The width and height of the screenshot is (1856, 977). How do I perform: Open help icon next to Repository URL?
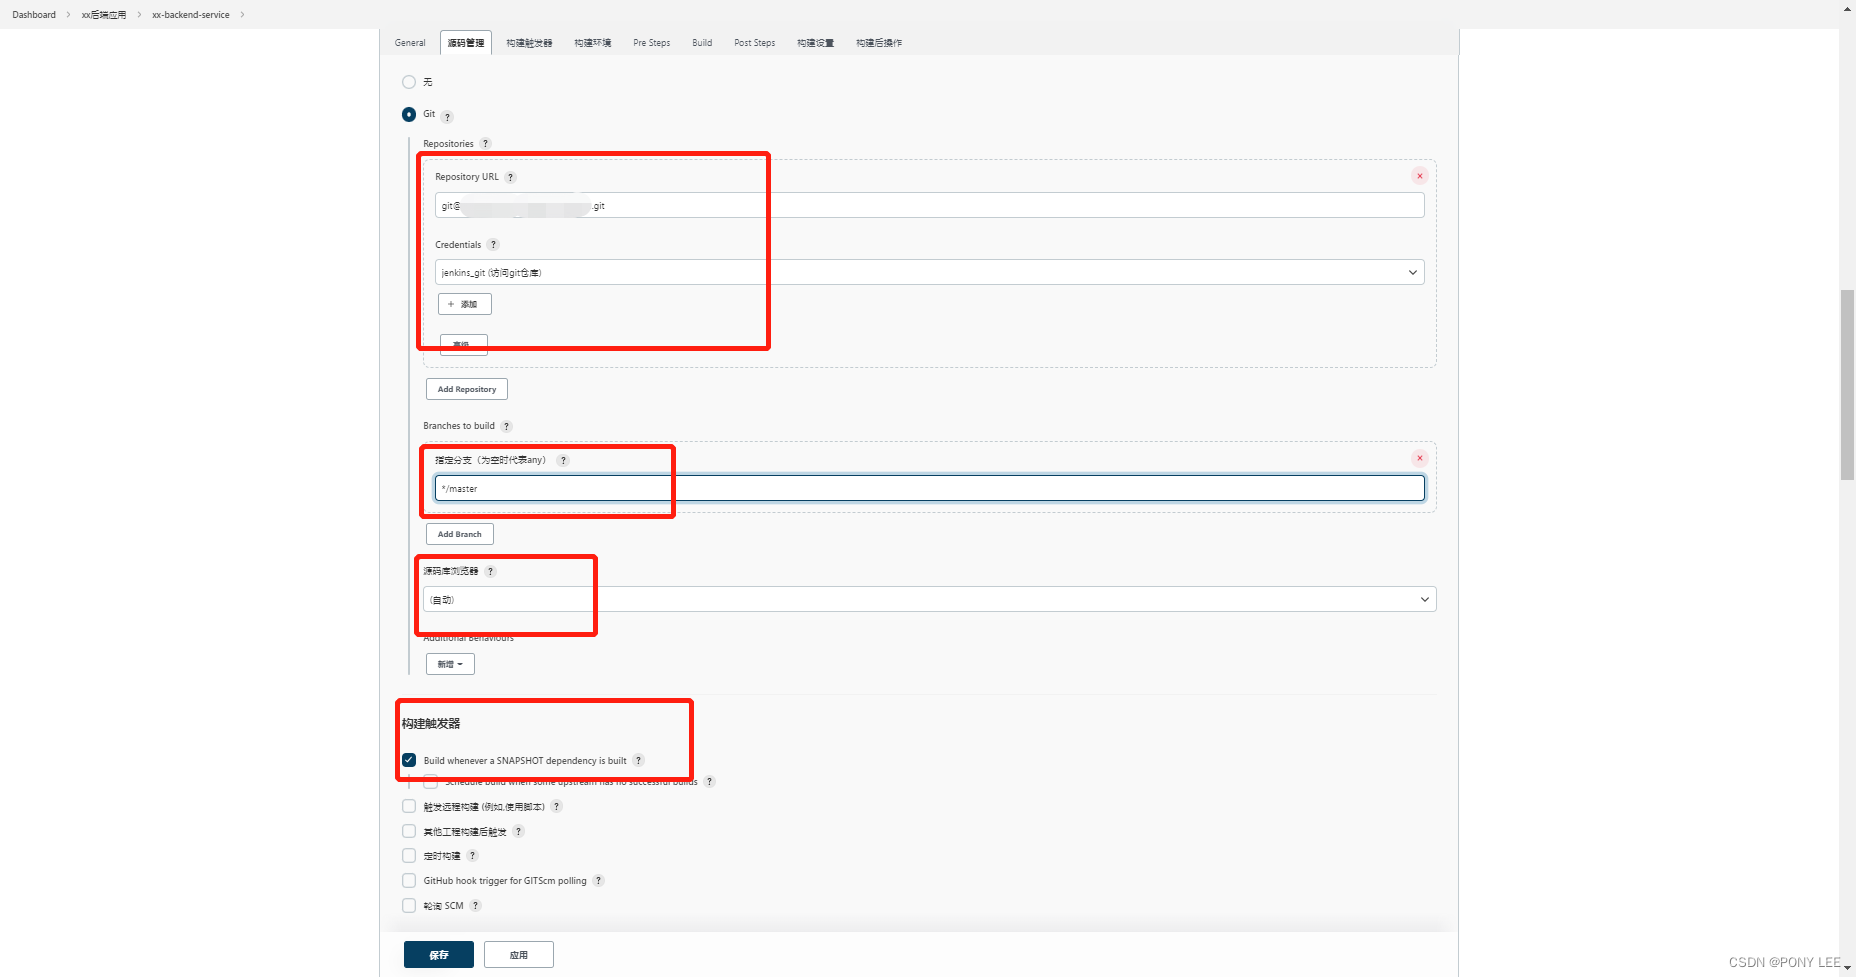point(510,177)
